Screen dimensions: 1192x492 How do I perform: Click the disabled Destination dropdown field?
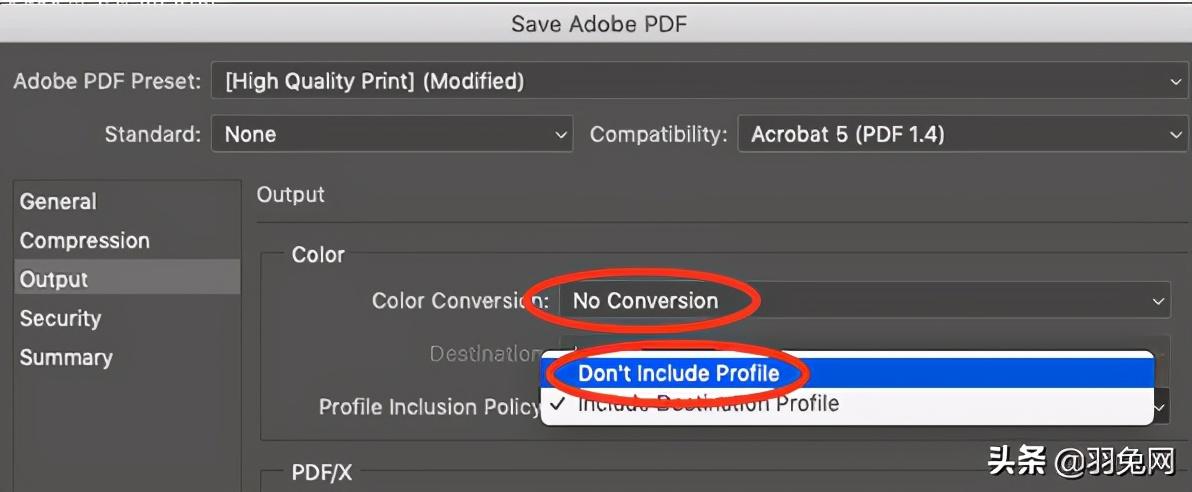click(1000, 345)
